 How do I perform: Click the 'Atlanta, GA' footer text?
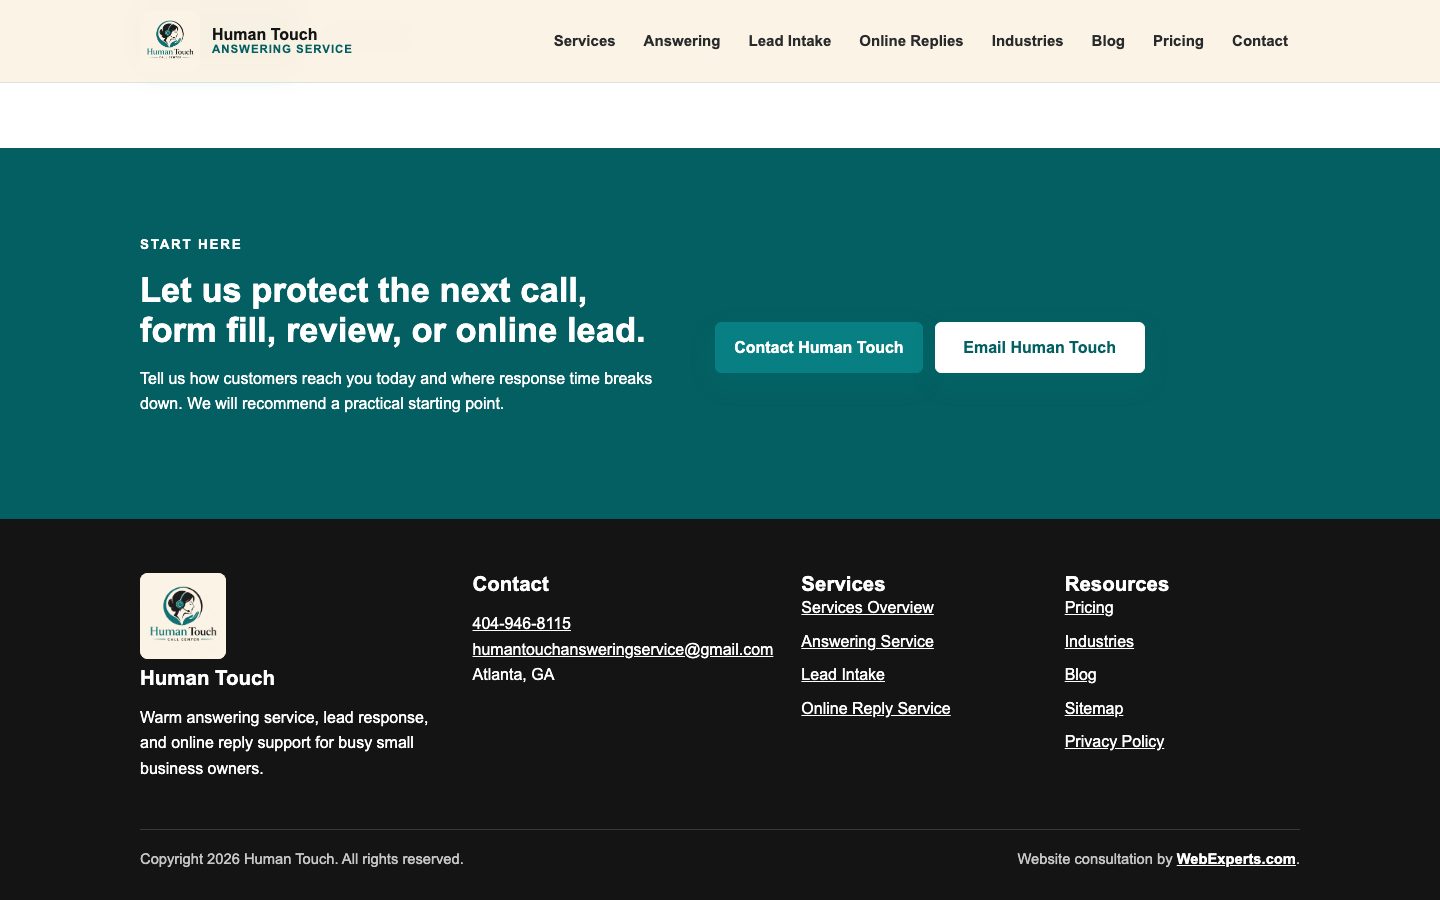click(513, 674)
